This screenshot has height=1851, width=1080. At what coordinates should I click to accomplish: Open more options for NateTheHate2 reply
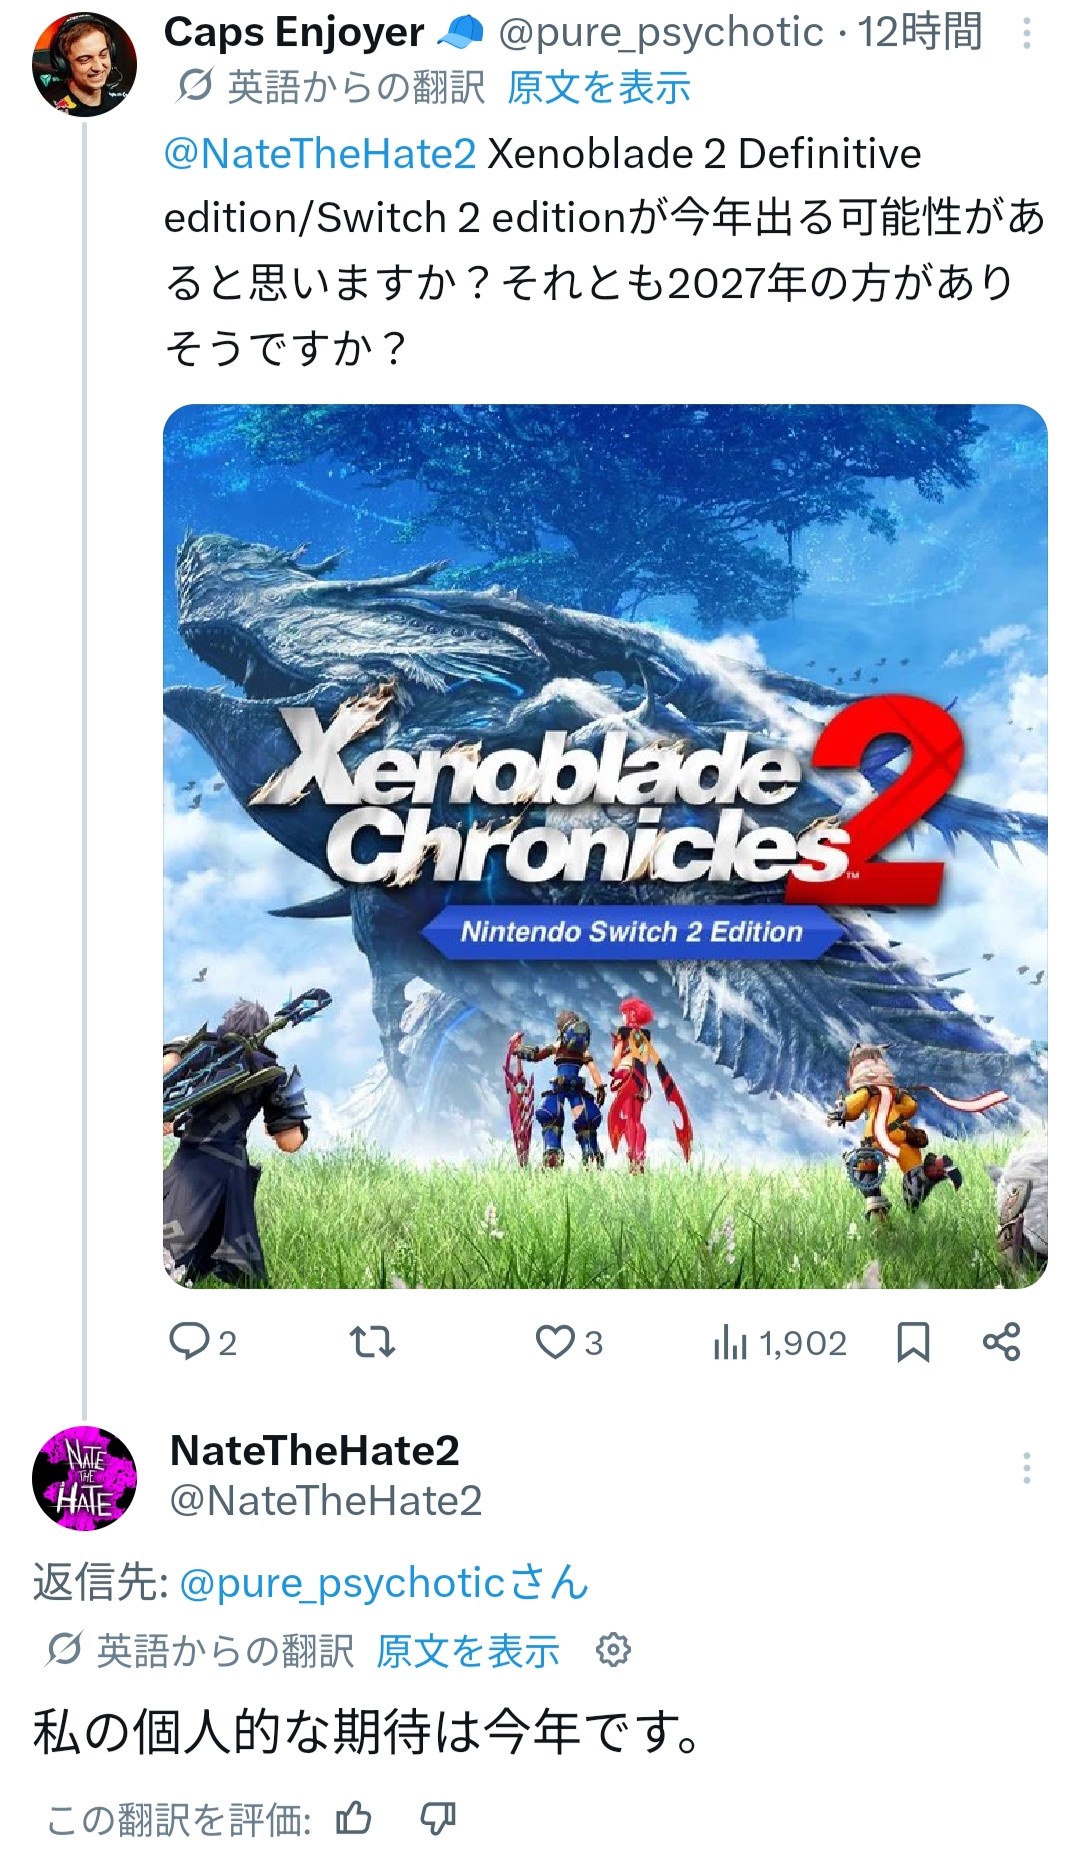pyautogui.click(x=1026, y=1467)
